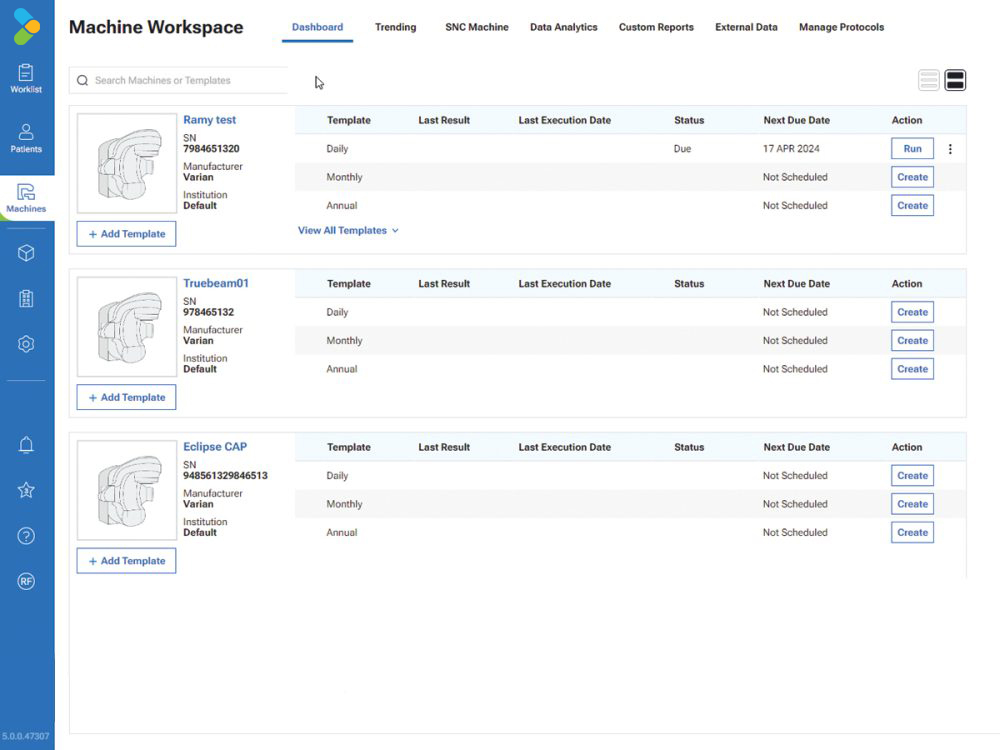The width and height of the screenshot is (1000, 750).
Task: Click the star favorites sidebar icon
Action: coord(26,490)
